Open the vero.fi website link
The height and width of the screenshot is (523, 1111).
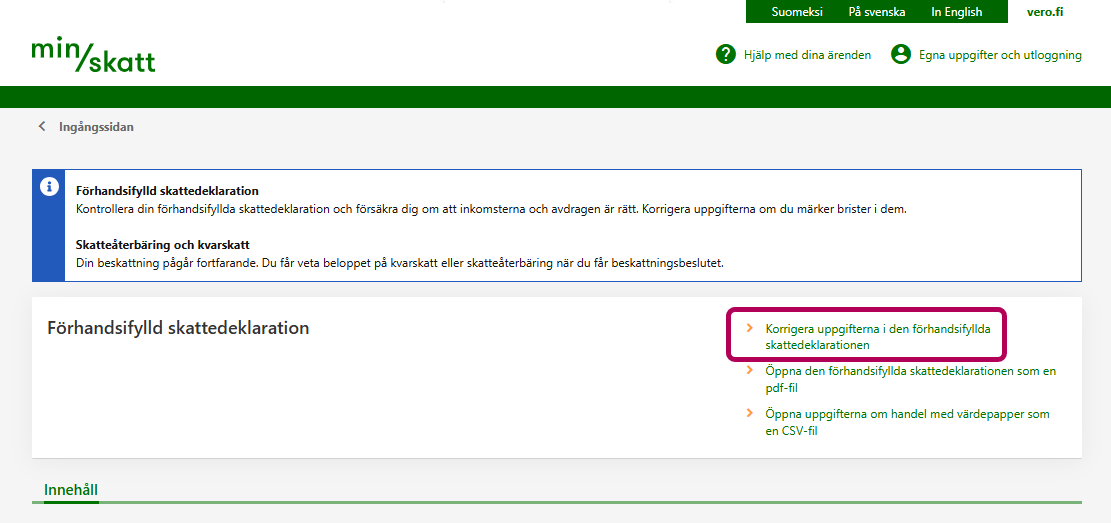click(1044, 12)
